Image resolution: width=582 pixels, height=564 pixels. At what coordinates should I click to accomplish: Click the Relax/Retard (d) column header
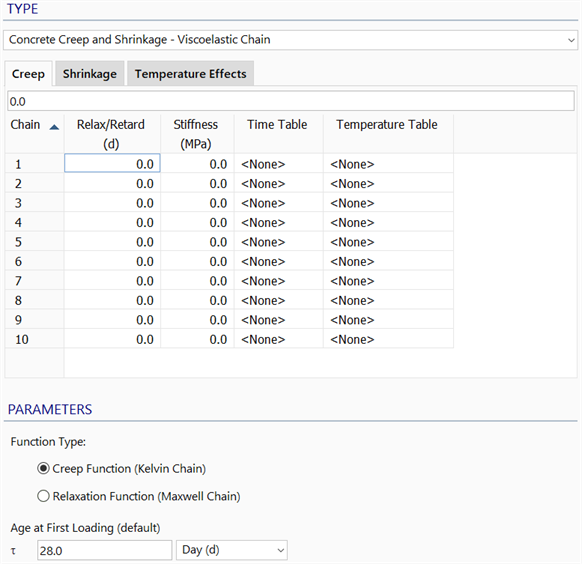pyautogui.click(x=112, y=134)
